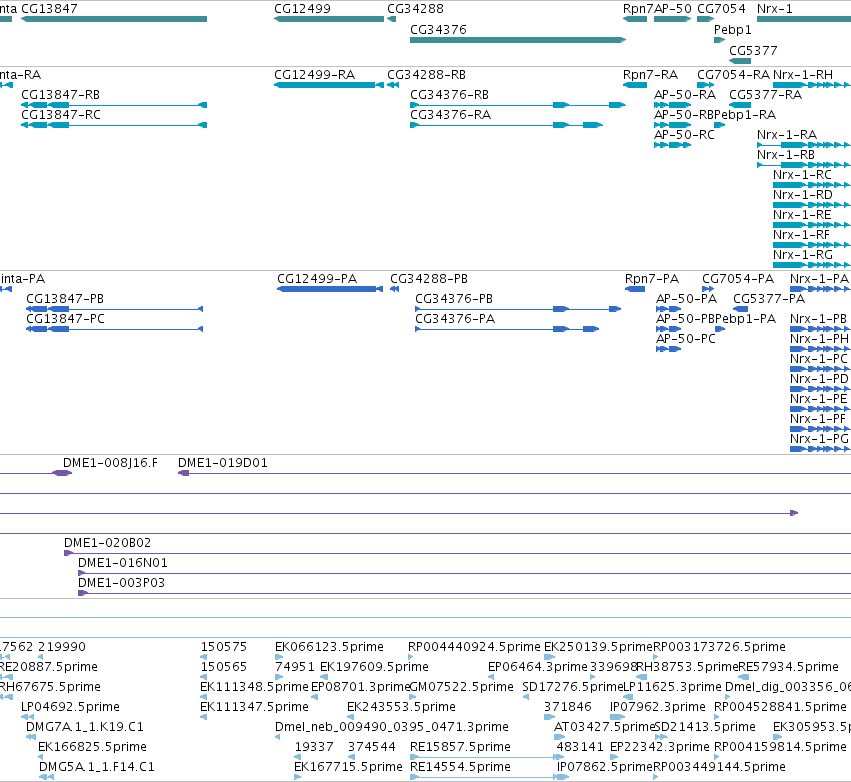The width and height of the screenshot is (851, 782).
Task: Open the CG34376-PA protein label
Action: (455, 319)
